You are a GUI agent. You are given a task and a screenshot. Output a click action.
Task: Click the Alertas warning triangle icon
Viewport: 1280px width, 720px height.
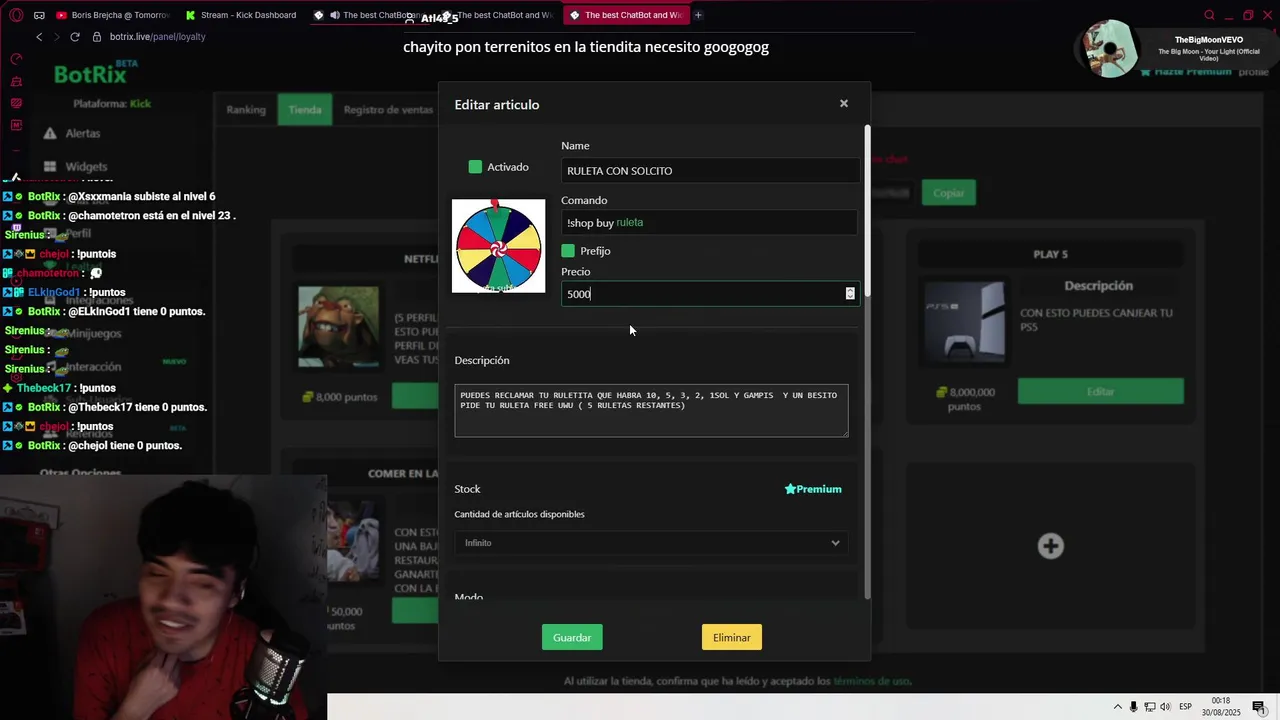[x=49, y=133]
